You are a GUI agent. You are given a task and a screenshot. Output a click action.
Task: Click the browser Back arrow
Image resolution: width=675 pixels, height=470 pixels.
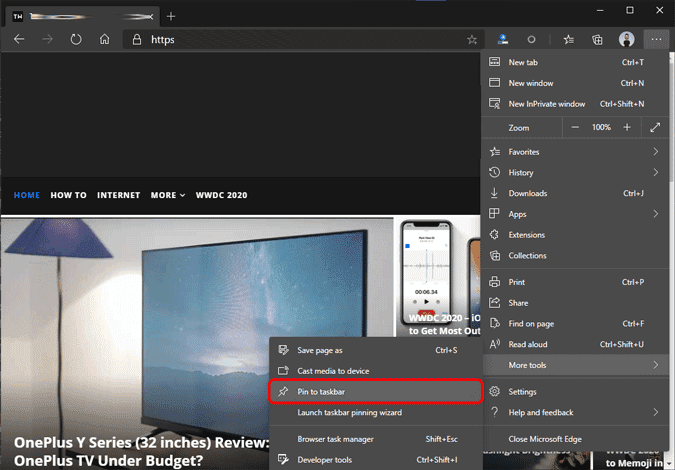(x=19, y=40)
